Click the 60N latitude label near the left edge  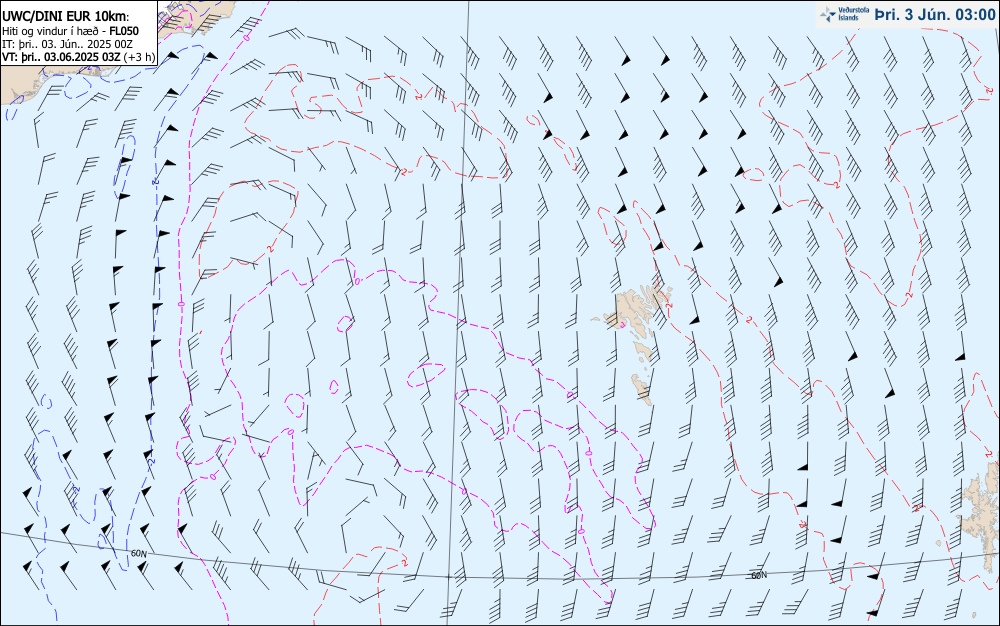tap(138, 553)
